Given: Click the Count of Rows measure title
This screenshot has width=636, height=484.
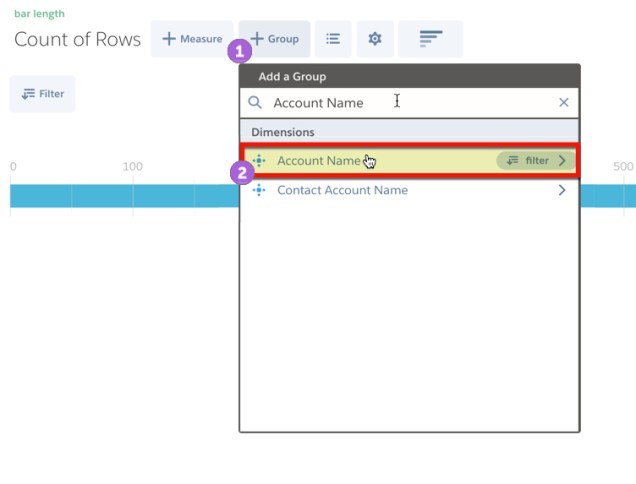Looking at the screenshot, I should click(x=77, y=40).
